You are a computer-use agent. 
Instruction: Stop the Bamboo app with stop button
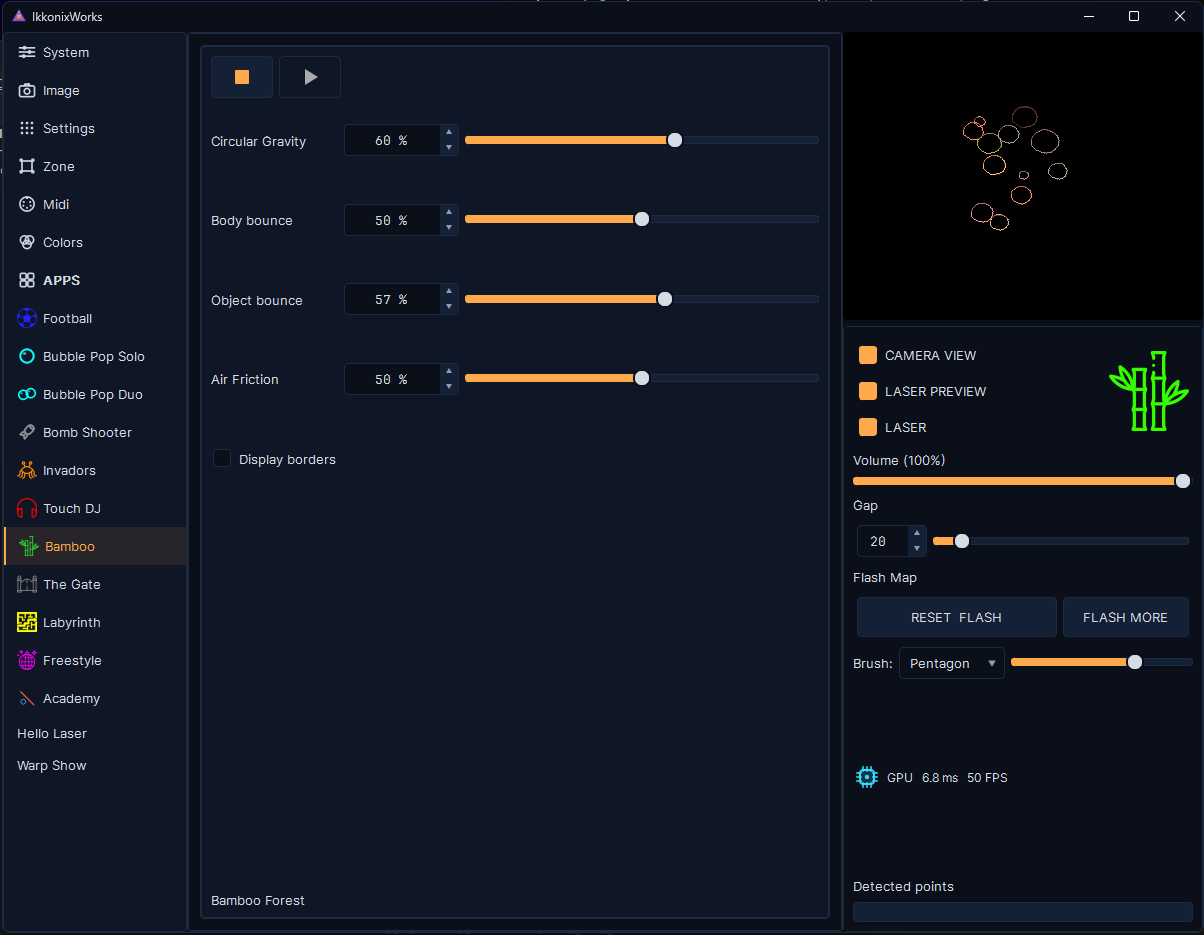[x=242, y=77]
